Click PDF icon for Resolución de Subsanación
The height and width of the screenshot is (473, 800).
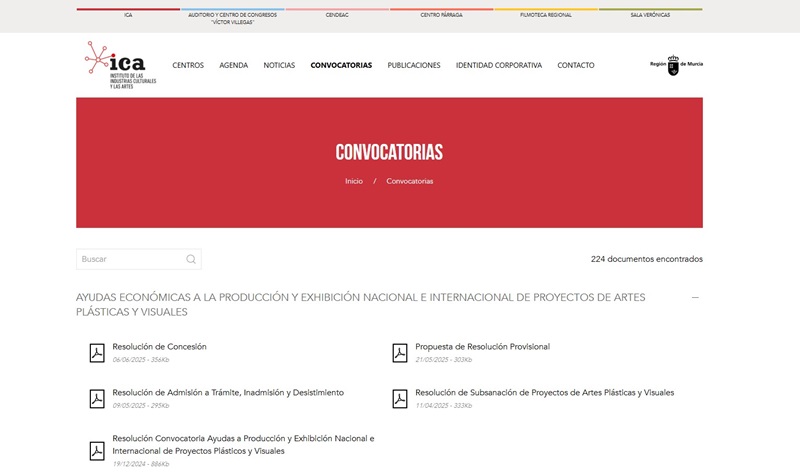[x=400, y=398]
